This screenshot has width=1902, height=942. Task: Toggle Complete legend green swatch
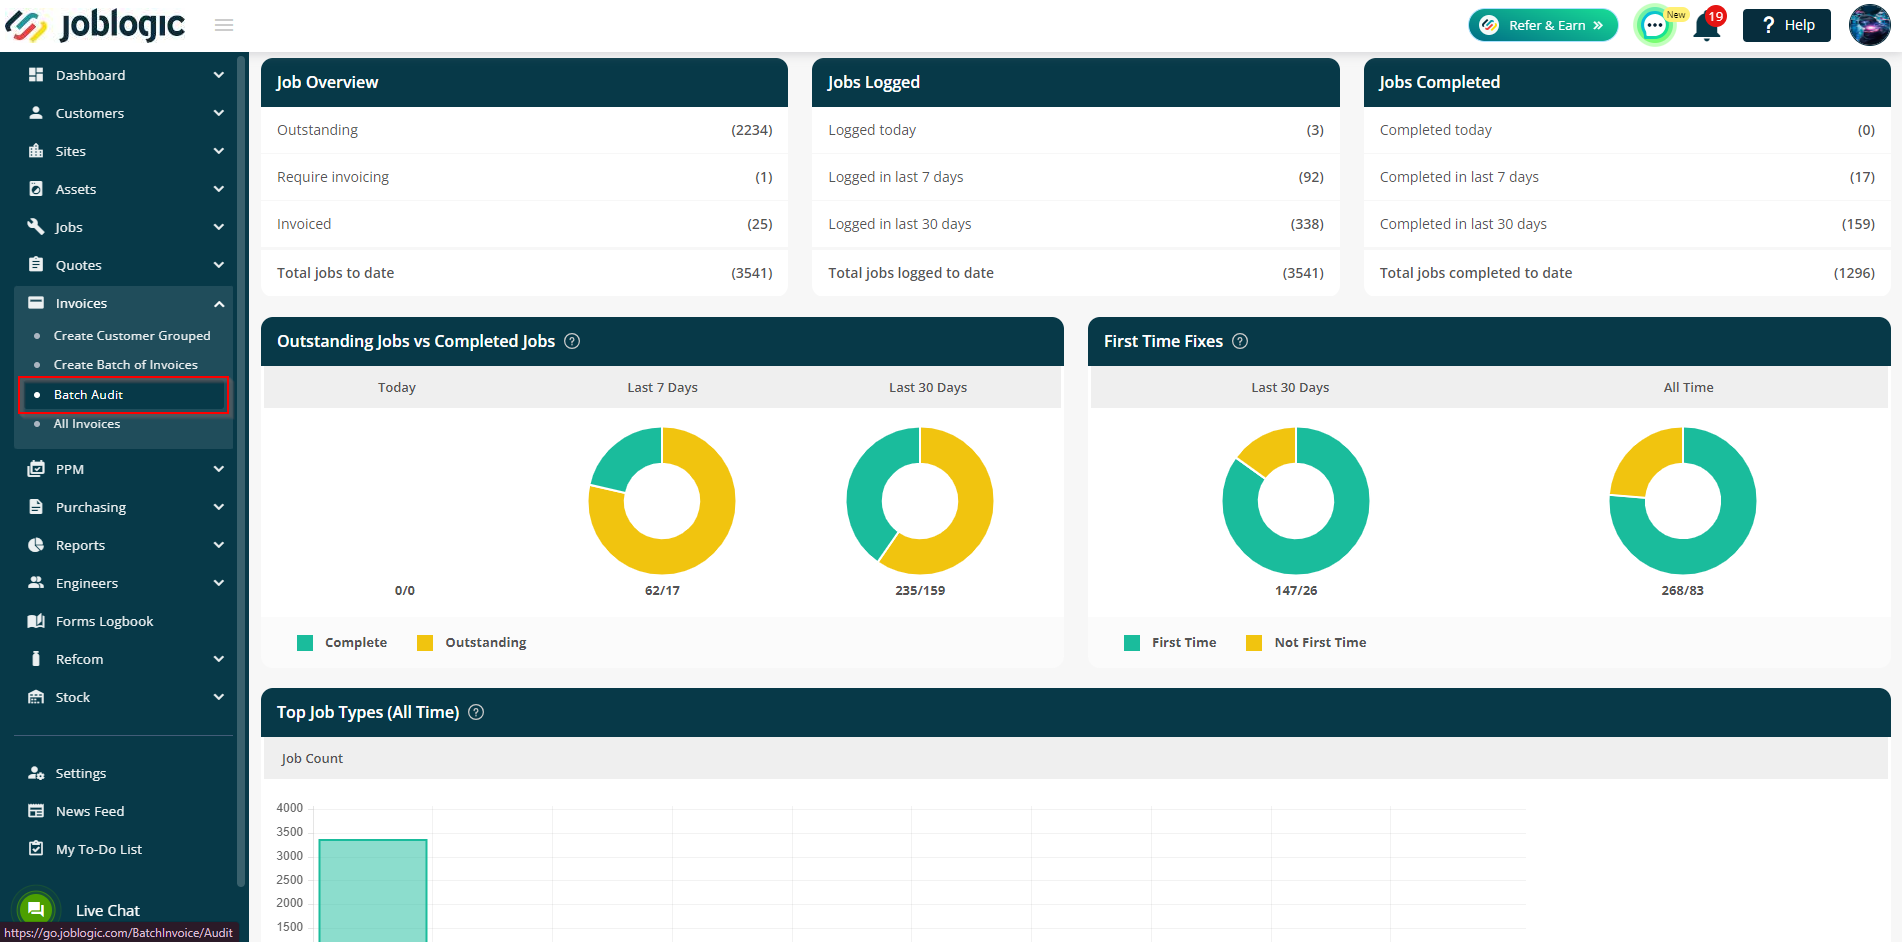point(305,643)
